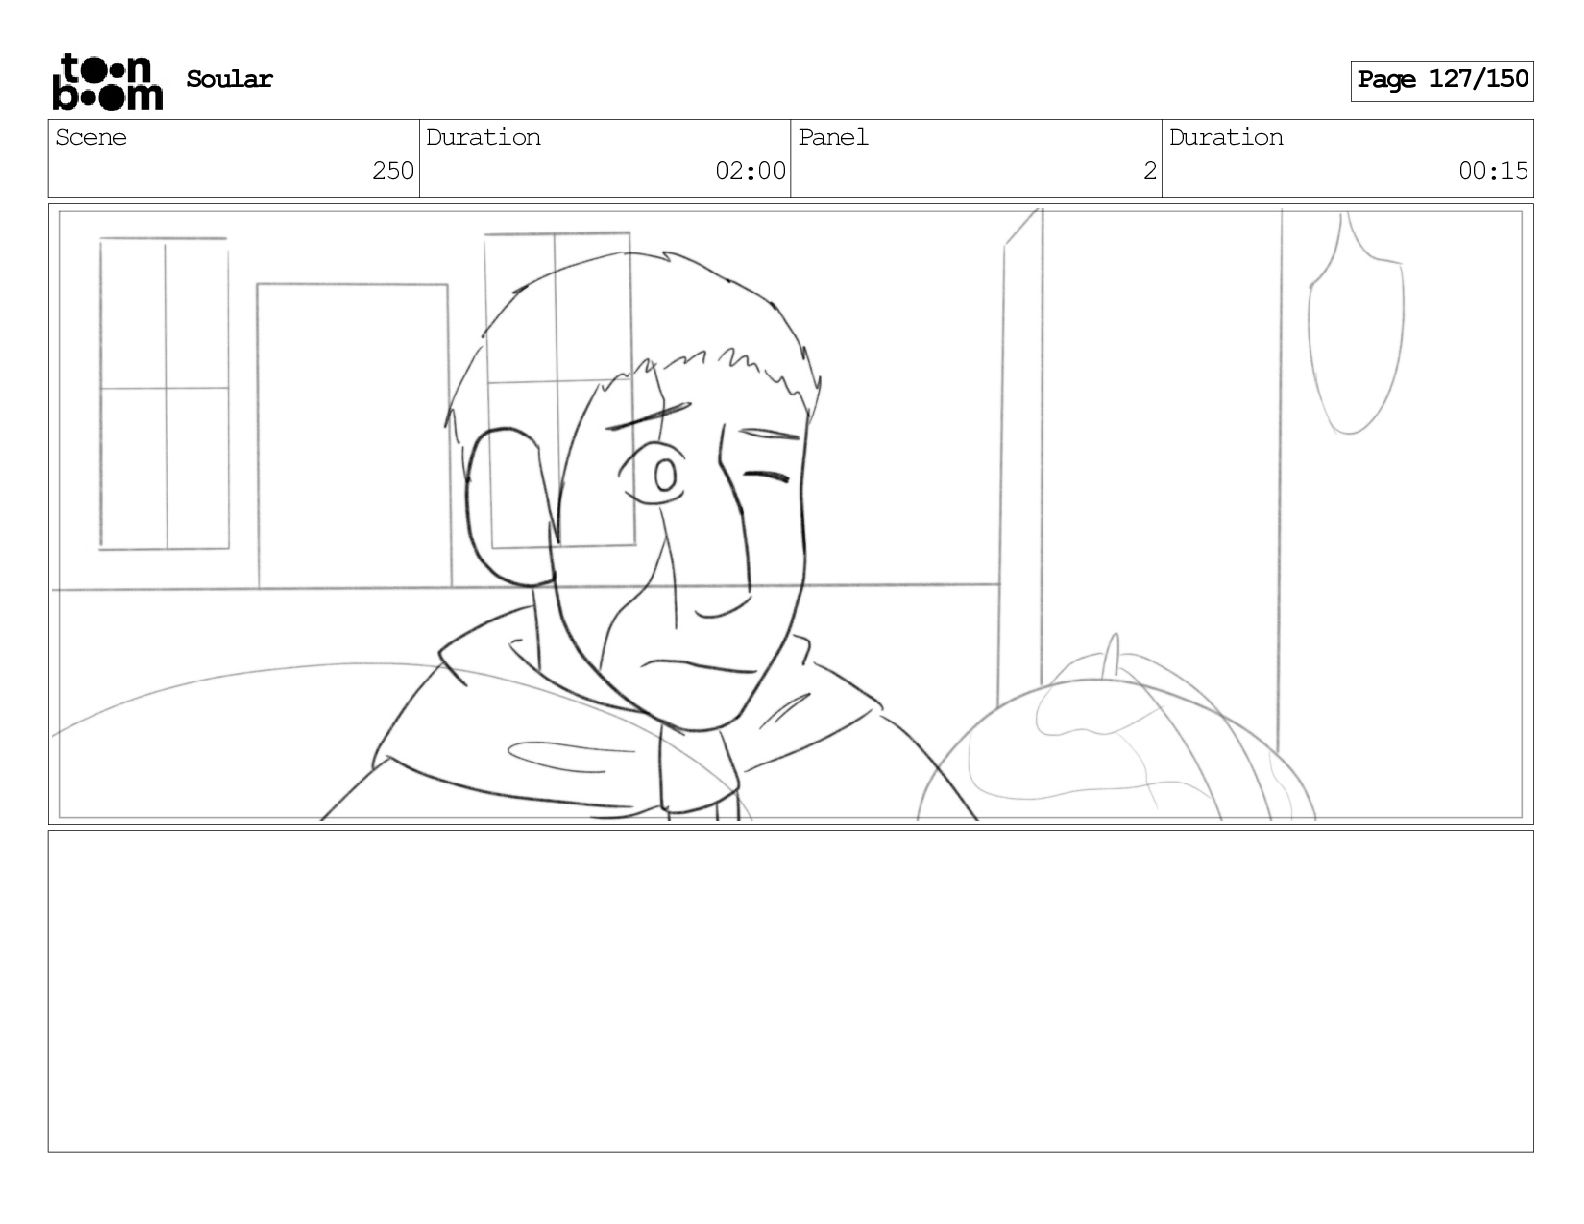Viewport: 1584px width, 1224px height.
Task: Click the empty notes box below the panel
Action: pos(790,991)
